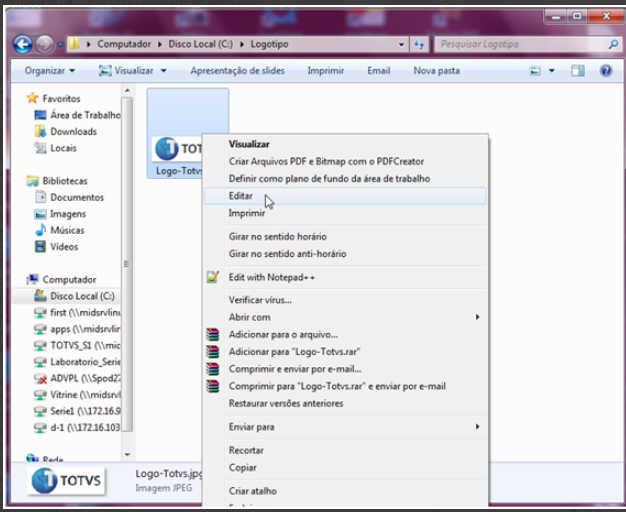Image resolution: width=626 pixels, height=512 pixels.
Task: Click the change view icon
Action: coord(535,71)
